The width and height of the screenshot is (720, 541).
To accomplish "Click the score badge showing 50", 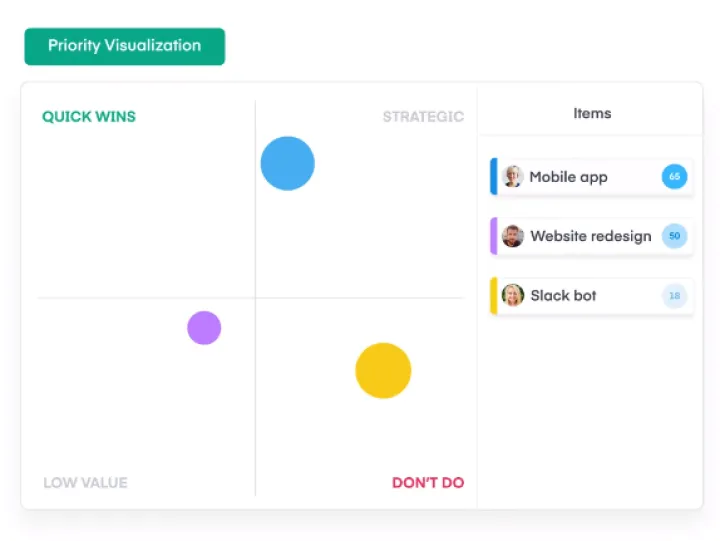I will 674,236.
